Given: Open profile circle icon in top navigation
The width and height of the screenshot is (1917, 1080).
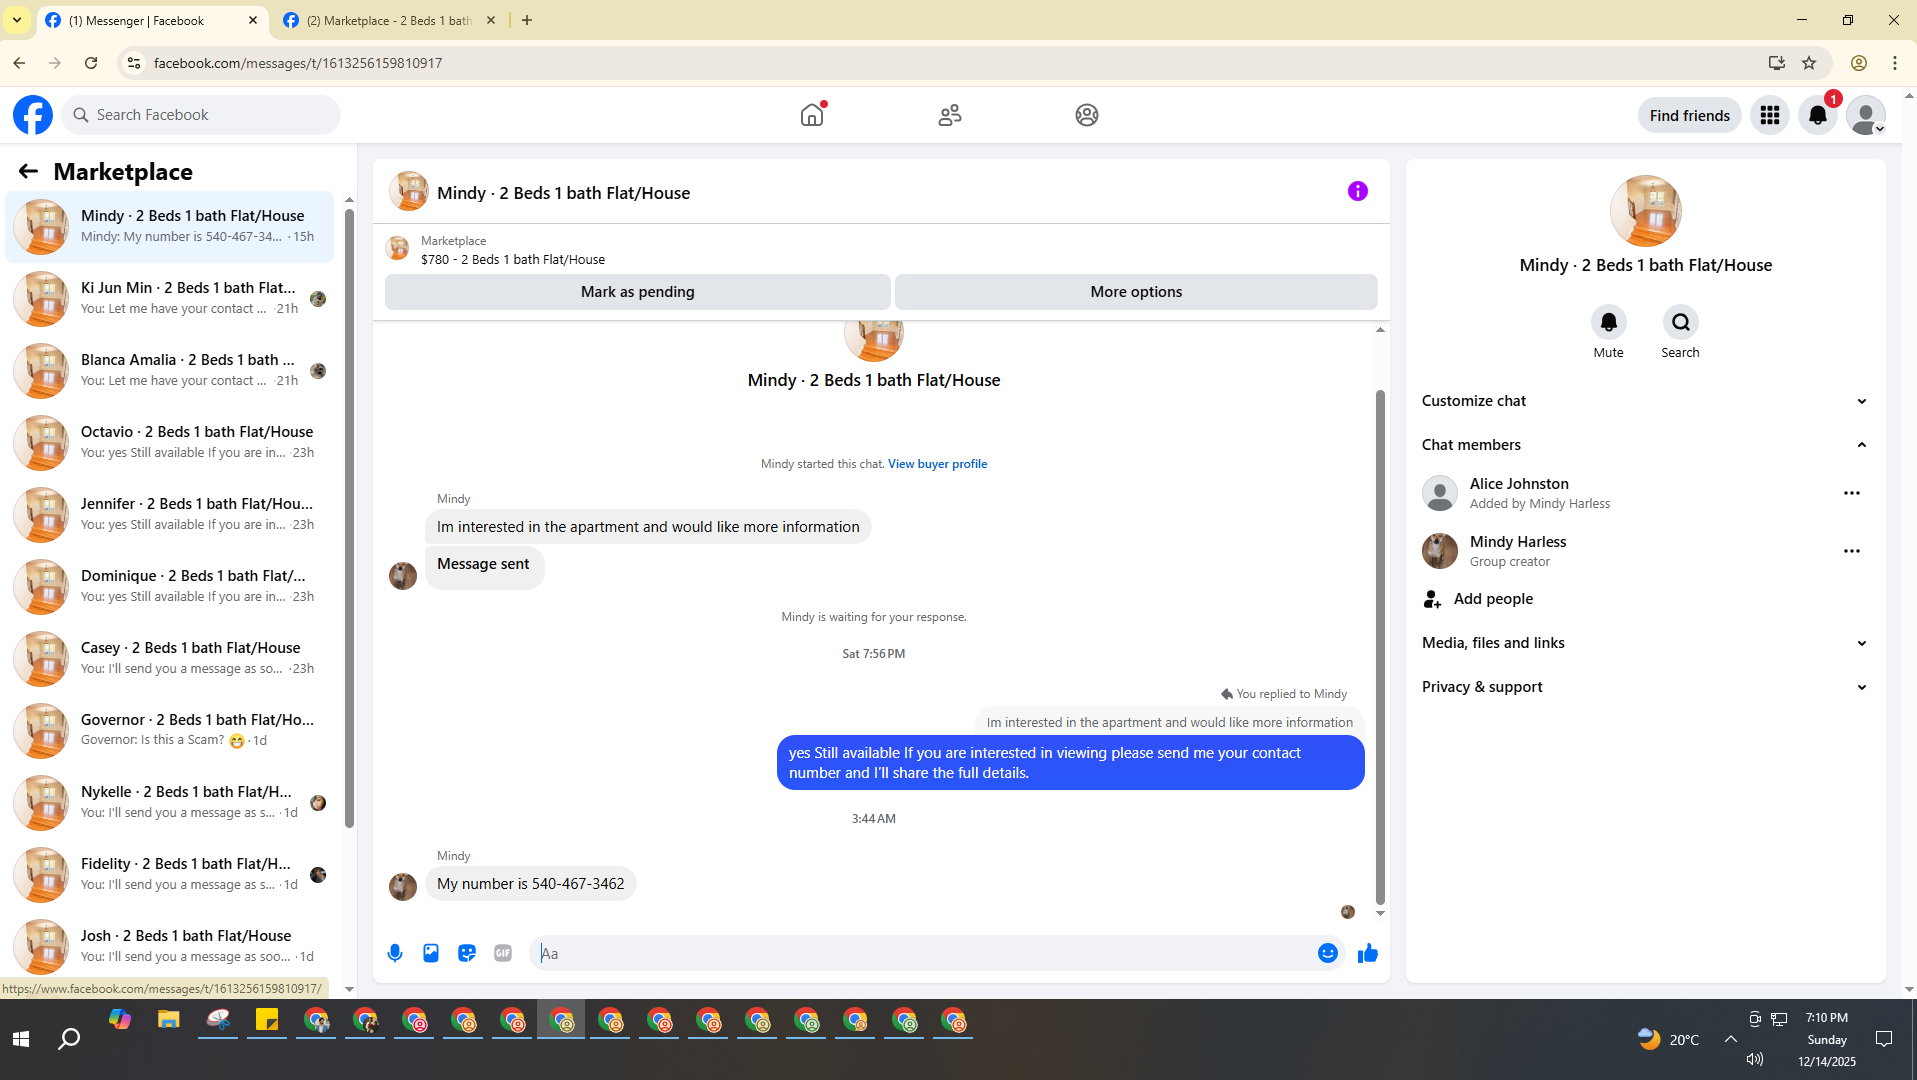Looking at the screenshot, I should [1087, 115].
